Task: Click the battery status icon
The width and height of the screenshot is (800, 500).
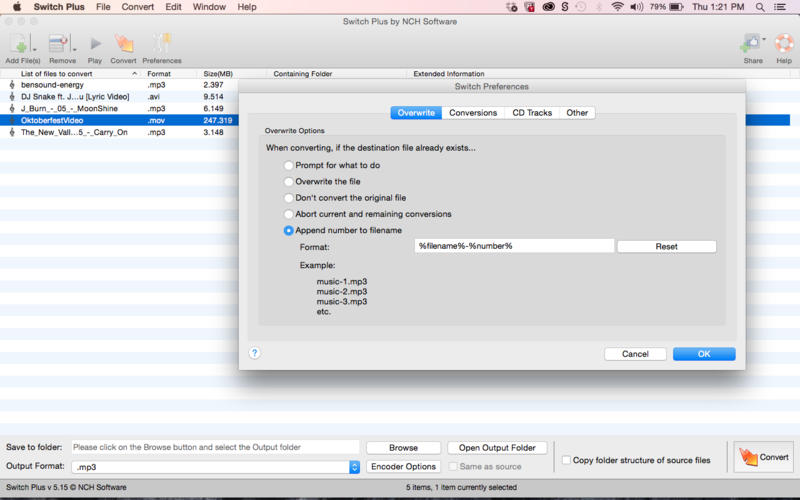Action: 676,7
